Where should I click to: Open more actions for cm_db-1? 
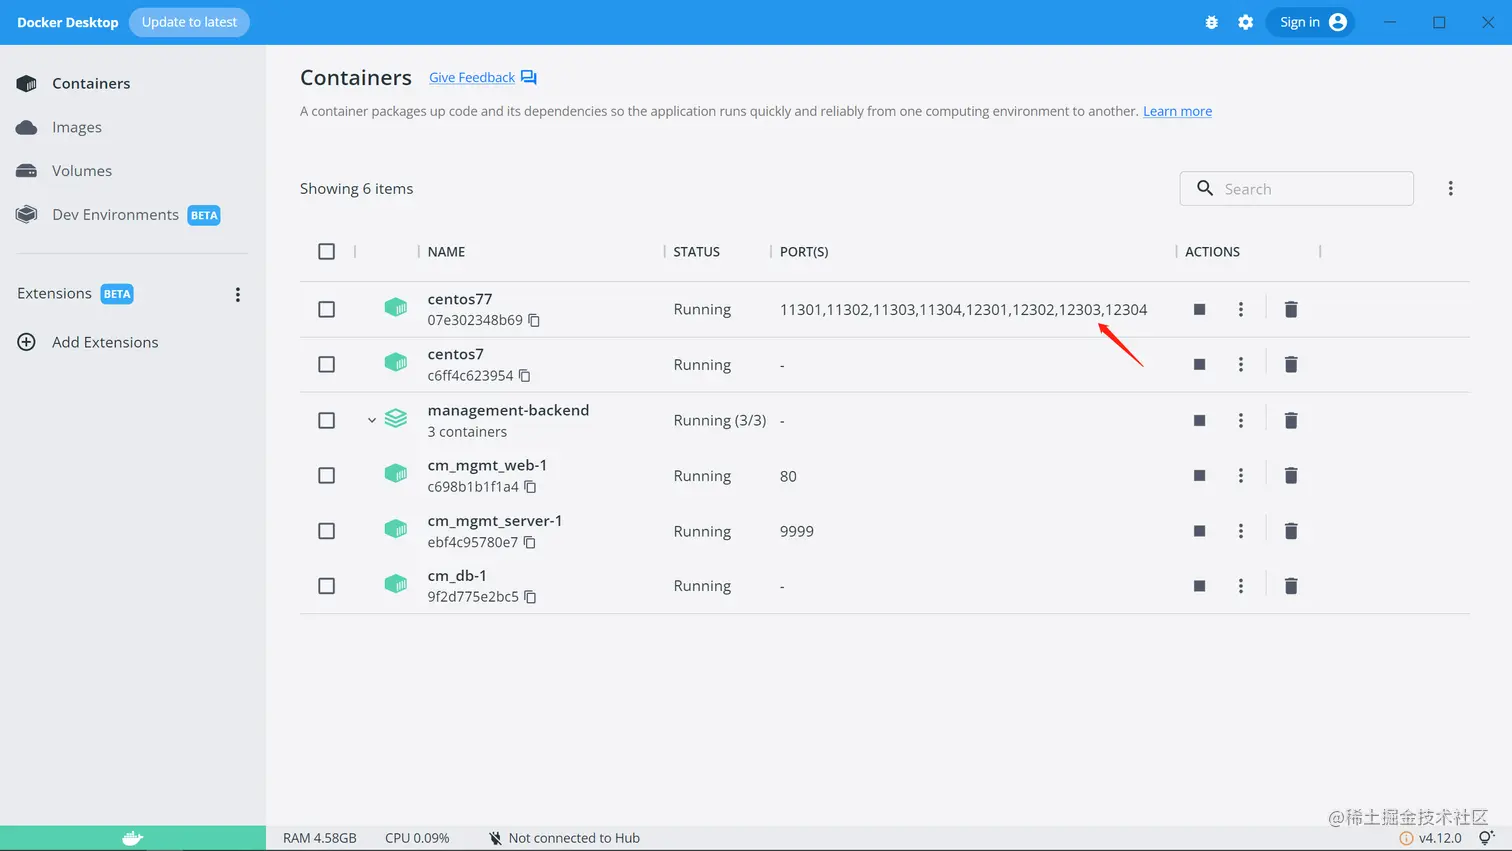(1241, 586)
